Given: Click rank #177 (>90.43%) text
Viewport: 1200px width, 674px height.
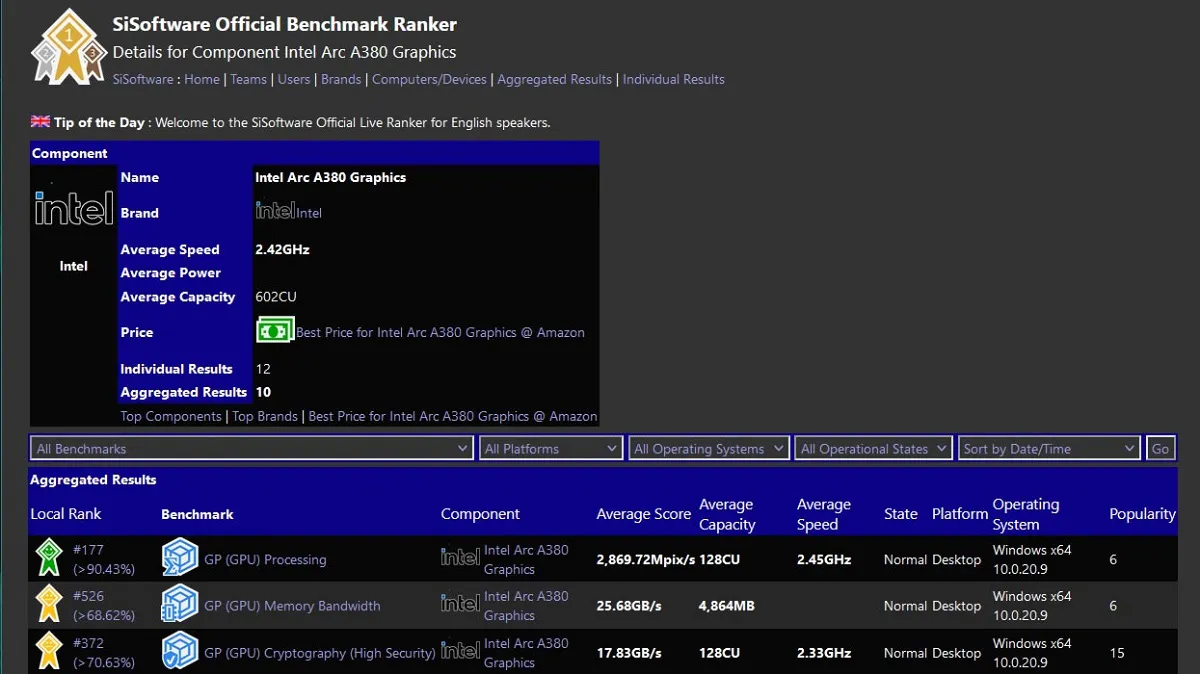Looking at the screenshot, I should click(104, 559).
